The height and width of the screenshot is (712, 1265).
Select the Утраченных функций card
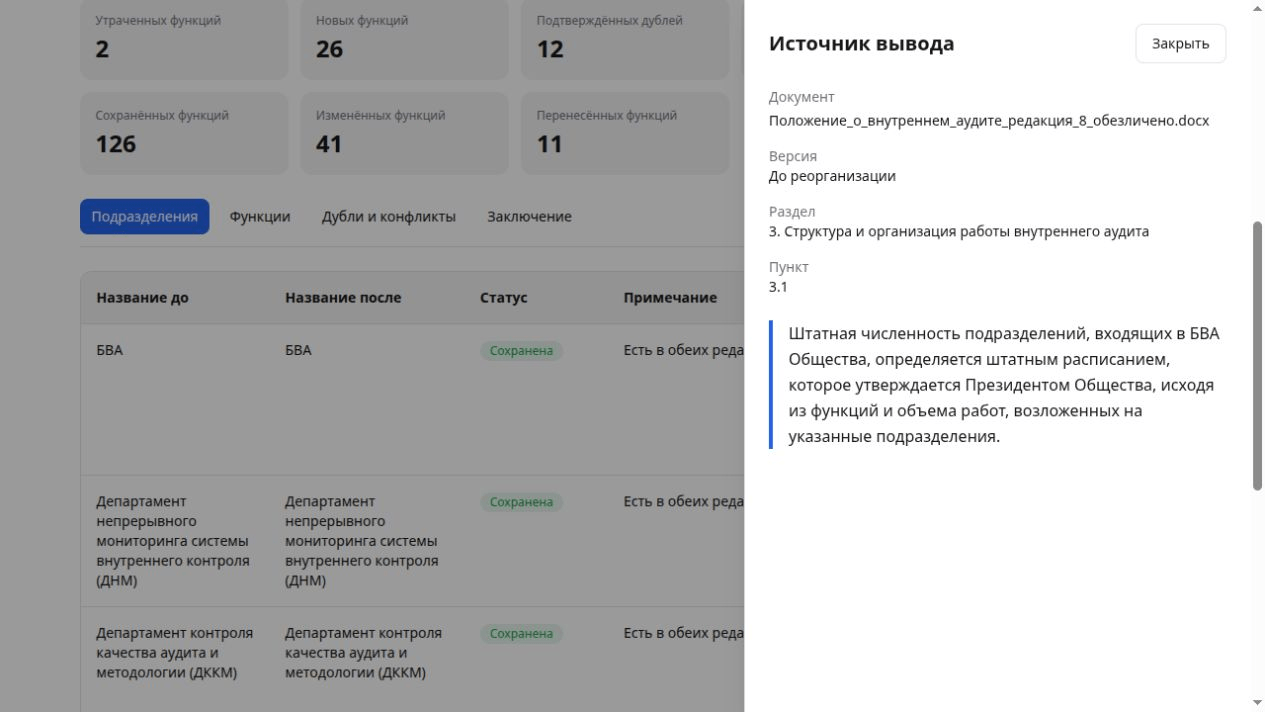184,38
